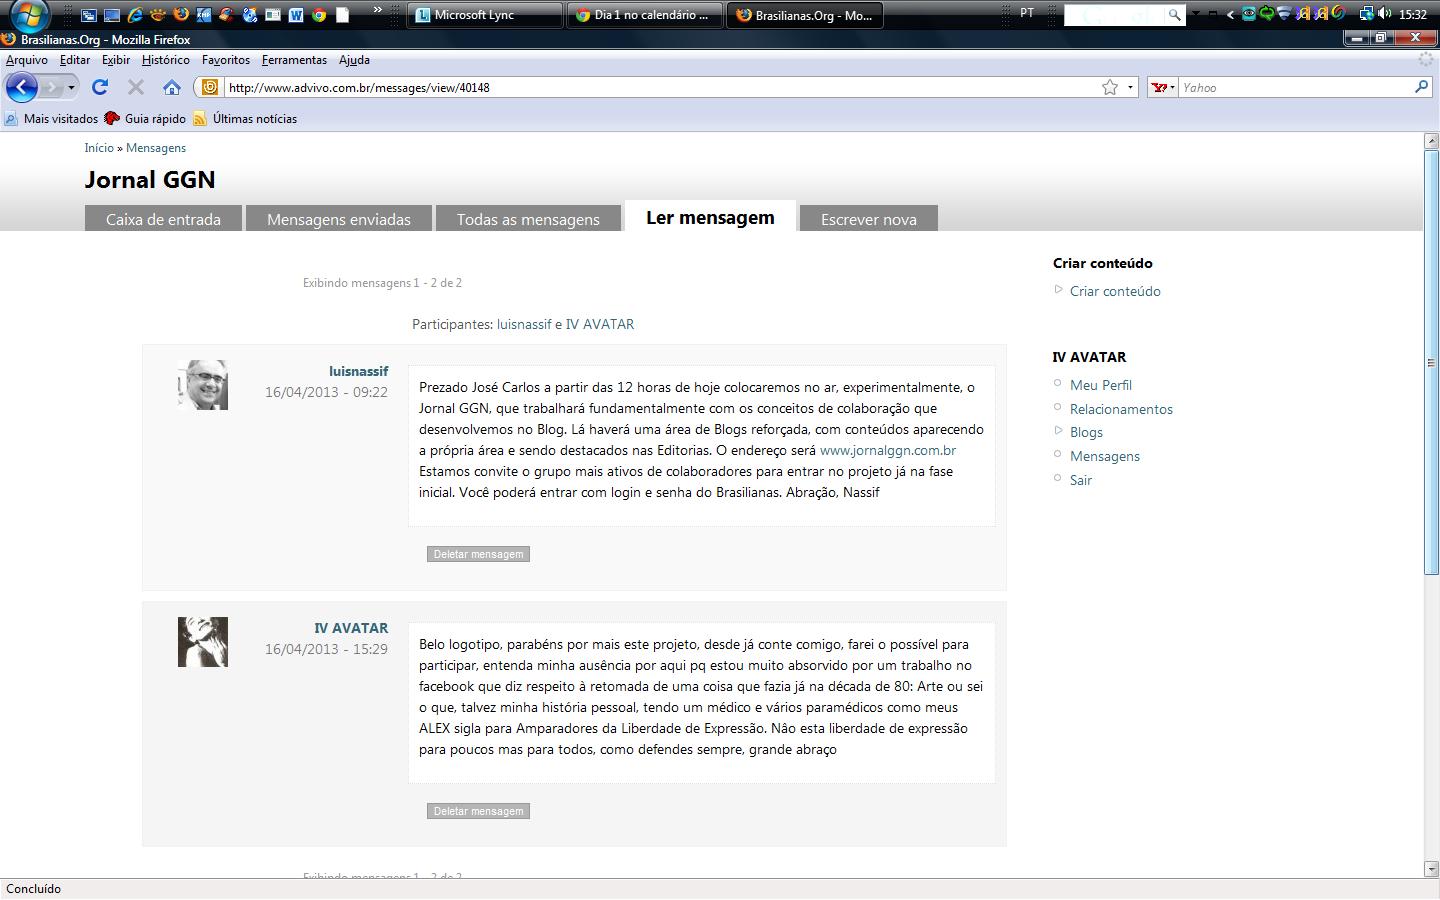Open the blank document quick launch icon

(x=342, y=15)
